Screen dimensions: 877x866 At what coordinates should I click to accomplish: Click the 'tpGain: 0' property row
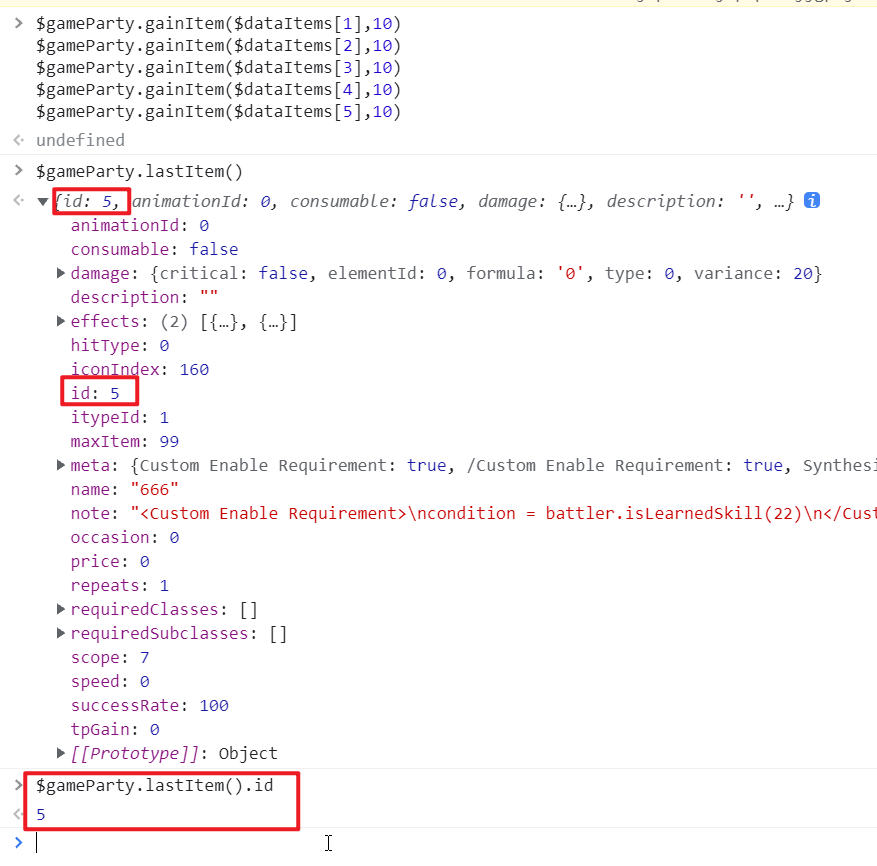(x=115, y=729)
